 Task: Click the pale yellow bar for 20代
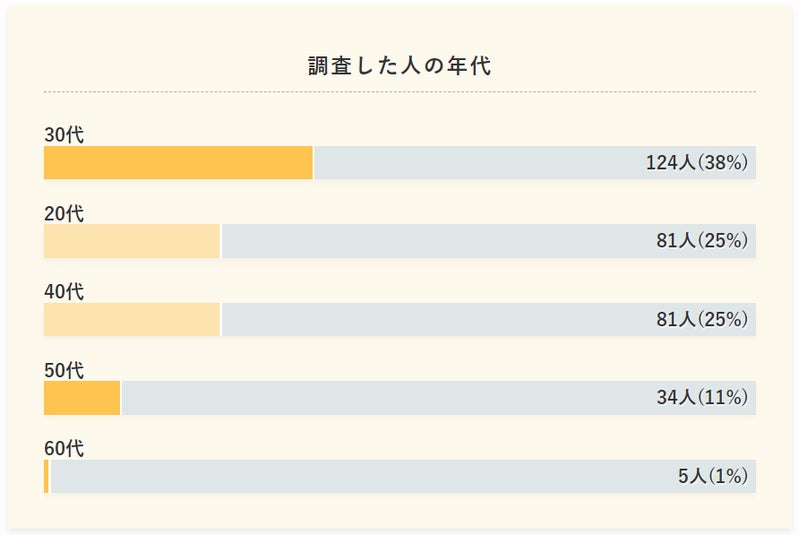[131, 241]
